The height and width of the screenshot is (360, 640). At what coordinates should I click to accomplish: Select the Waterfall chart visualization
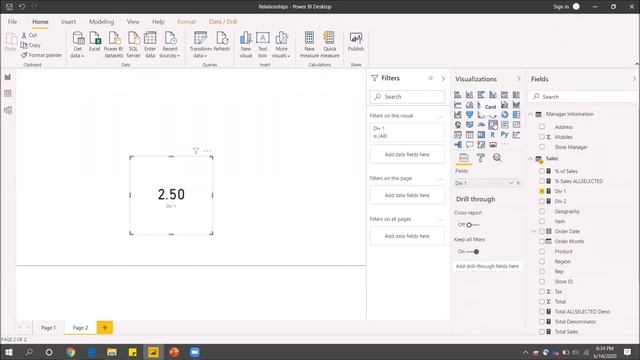point(458,115)
